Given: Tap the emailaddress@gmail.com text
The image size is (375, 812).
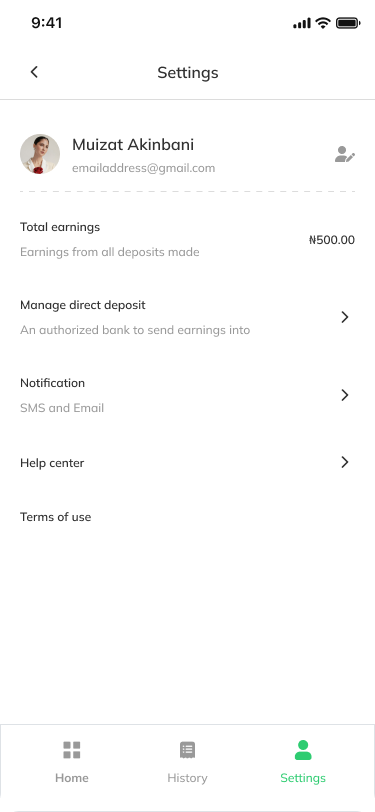Looking at the screenshot, I should pyautogui.click(x=143, y=168).
